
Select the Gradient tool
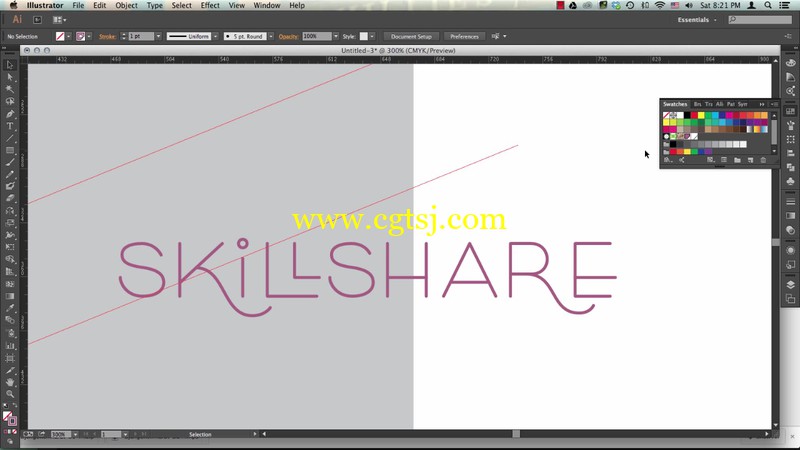(x=10, y=296)
